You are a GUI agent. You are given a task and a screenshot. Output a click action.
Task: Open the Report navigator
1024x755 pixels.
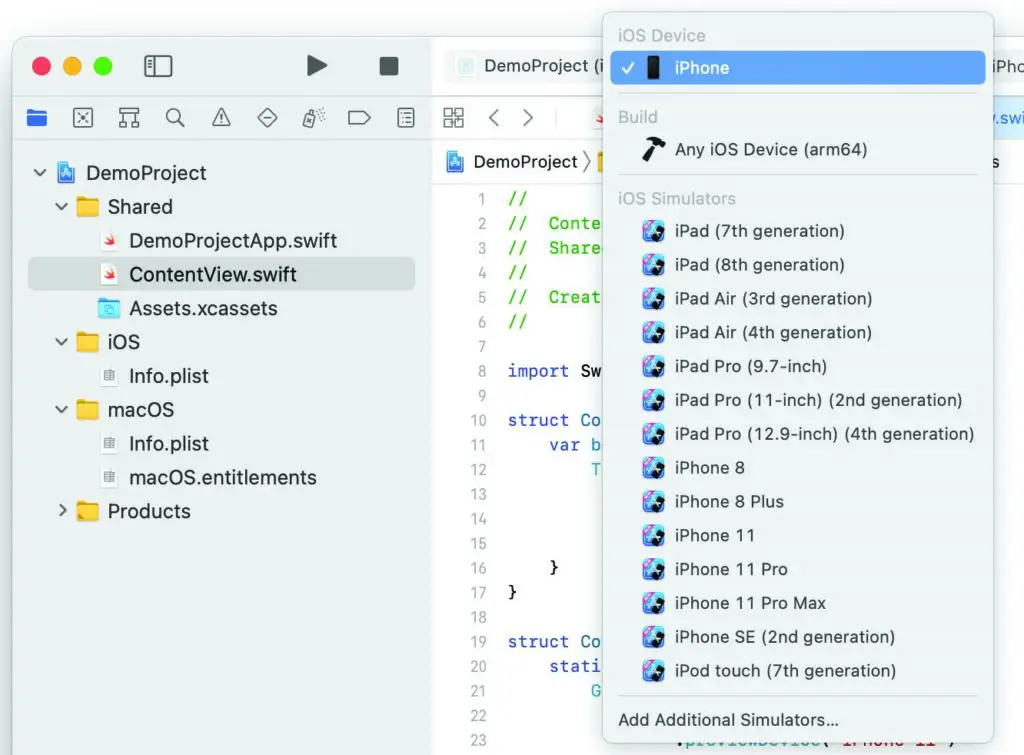405,118
